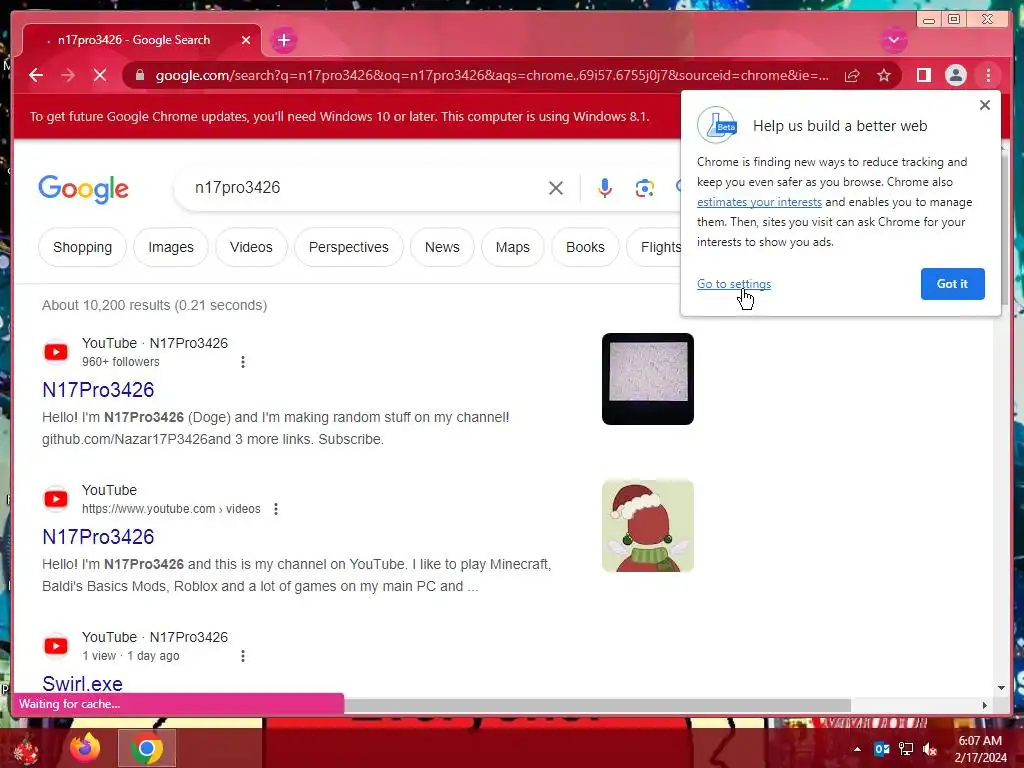
Task: Open the network tray icon
Action: click(x=906, y=749)
